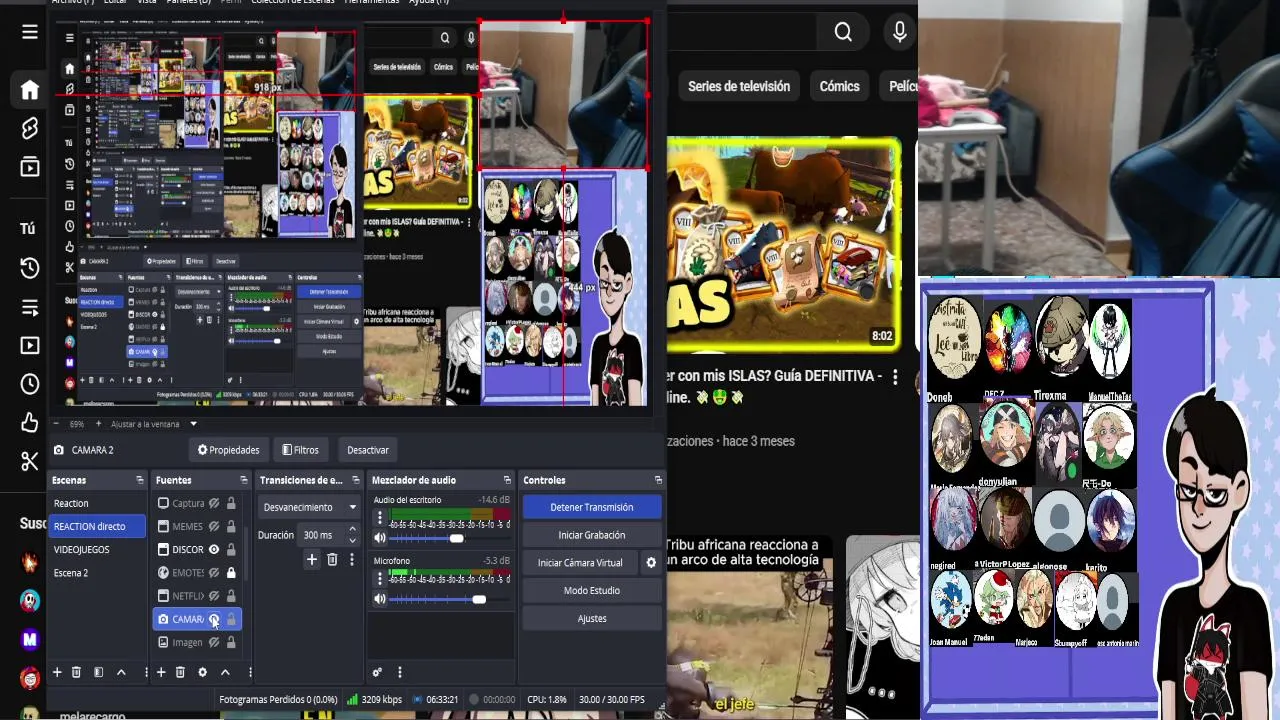Zoom out the OBS preview with the minus
This screenshot has width=1280, height=720.
56,424
